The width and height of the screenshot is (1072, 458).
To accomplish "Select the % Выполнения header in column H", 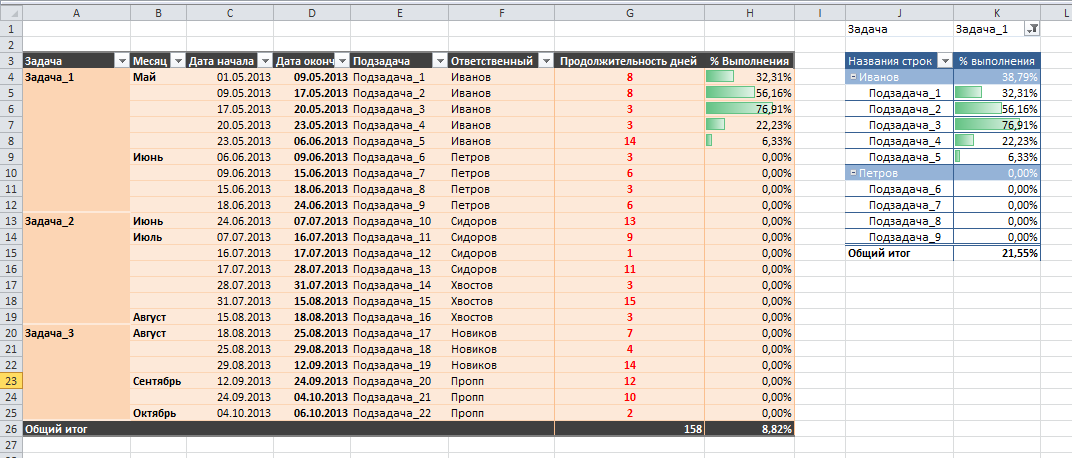I will pos(749,61).
